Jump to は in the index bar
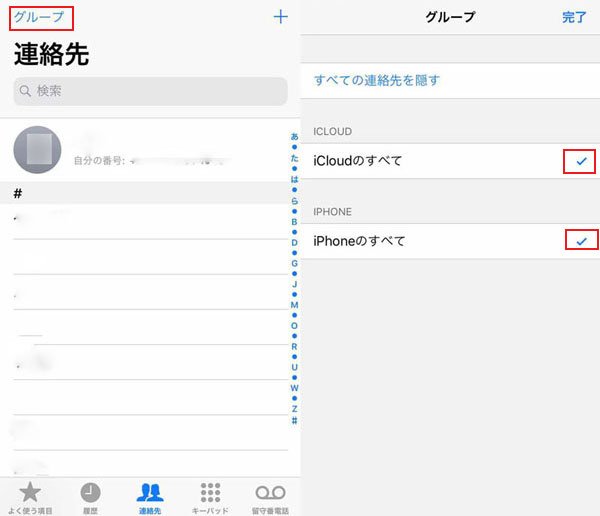The height and width of the screenshot is (516, 600). [294, 179]
